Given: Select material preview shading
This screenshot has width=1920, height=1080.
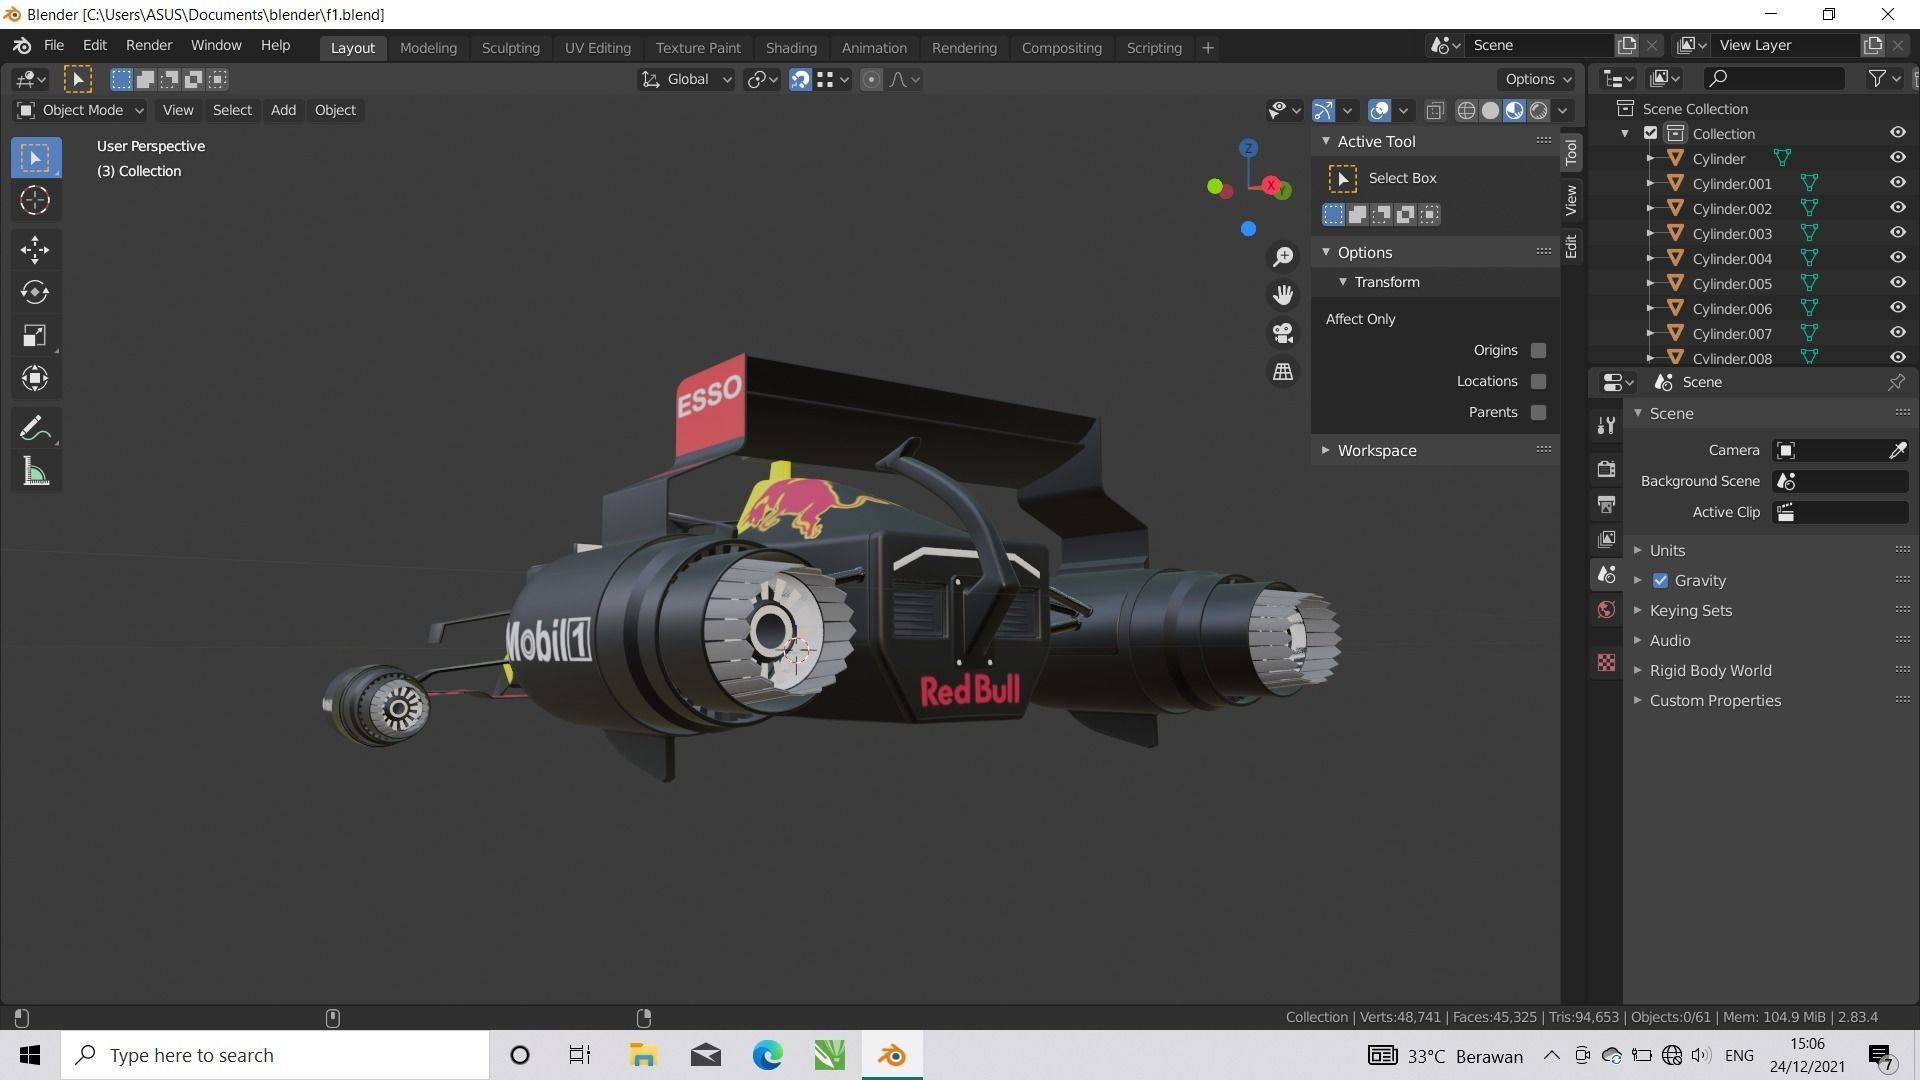Looking at the screenshot, I should (1514, 111).
